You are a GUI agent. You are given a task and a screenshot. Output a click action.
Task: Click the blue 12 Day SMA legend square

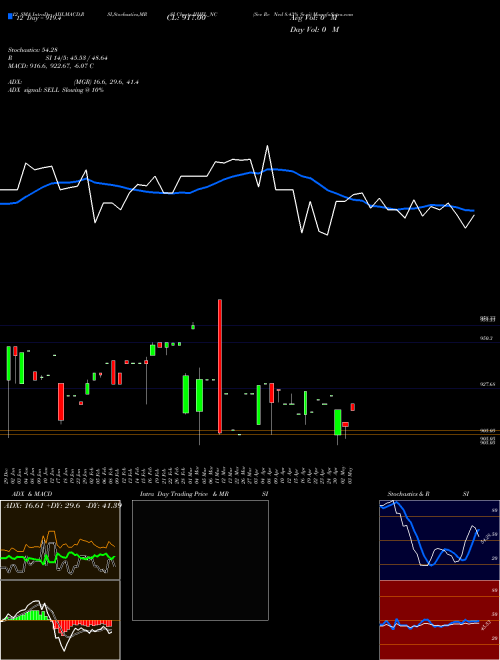pyautogui.click(x=10, y=16)
